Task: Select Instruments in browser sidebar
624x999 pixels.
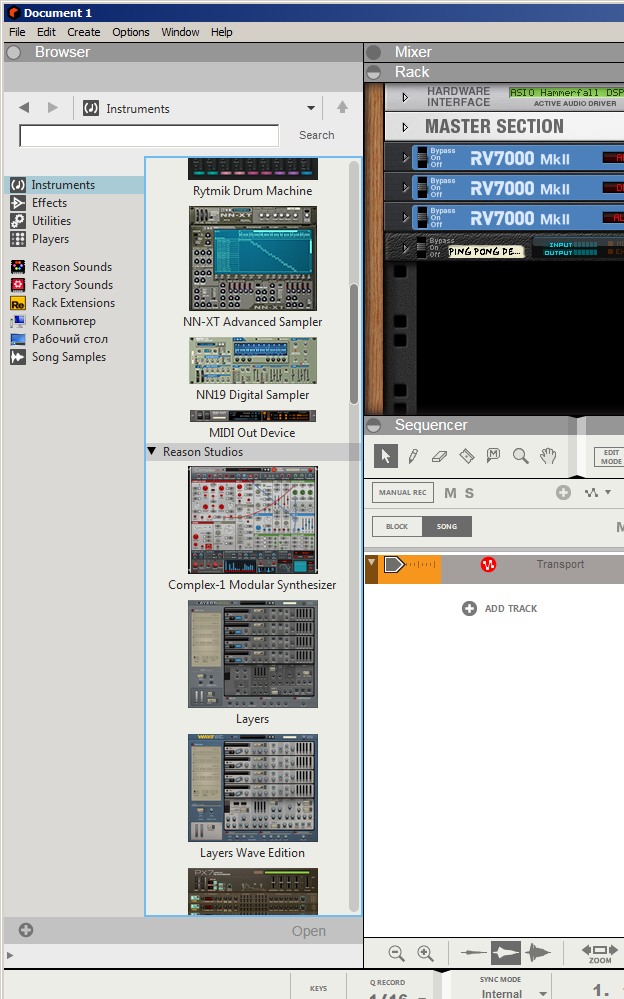Action: click(75, 185)
